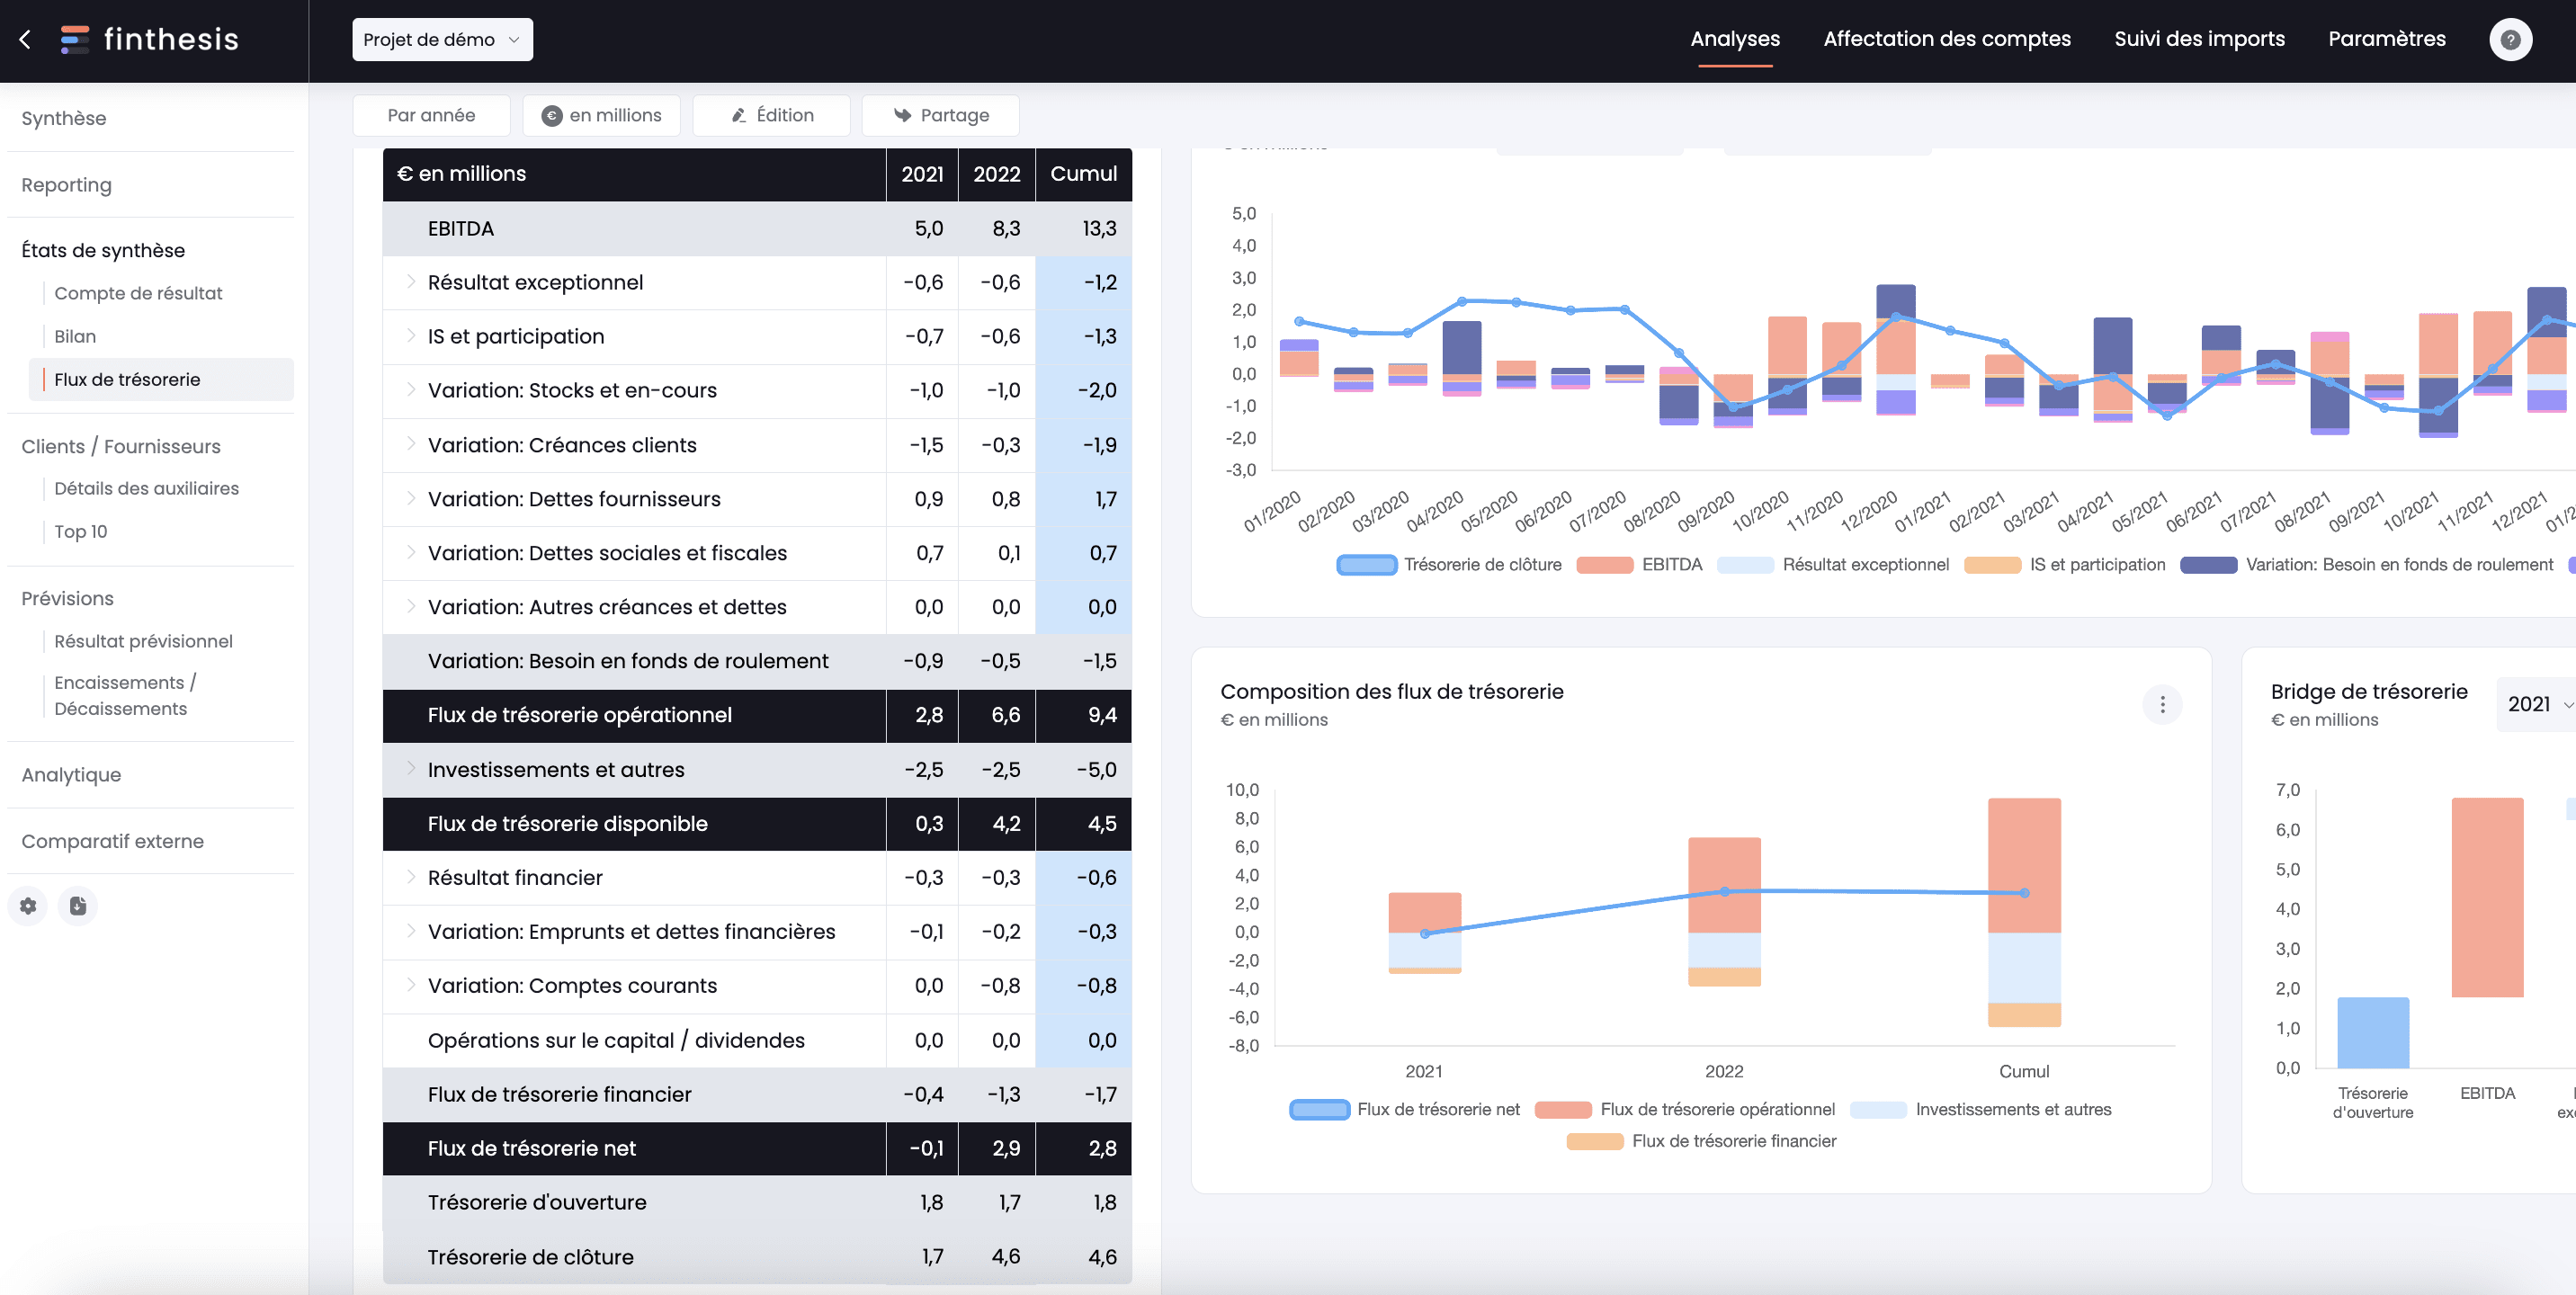Expand Variation: Emprunts et dettes financières row
2576x1295 pixels.
tap(411, 931)
